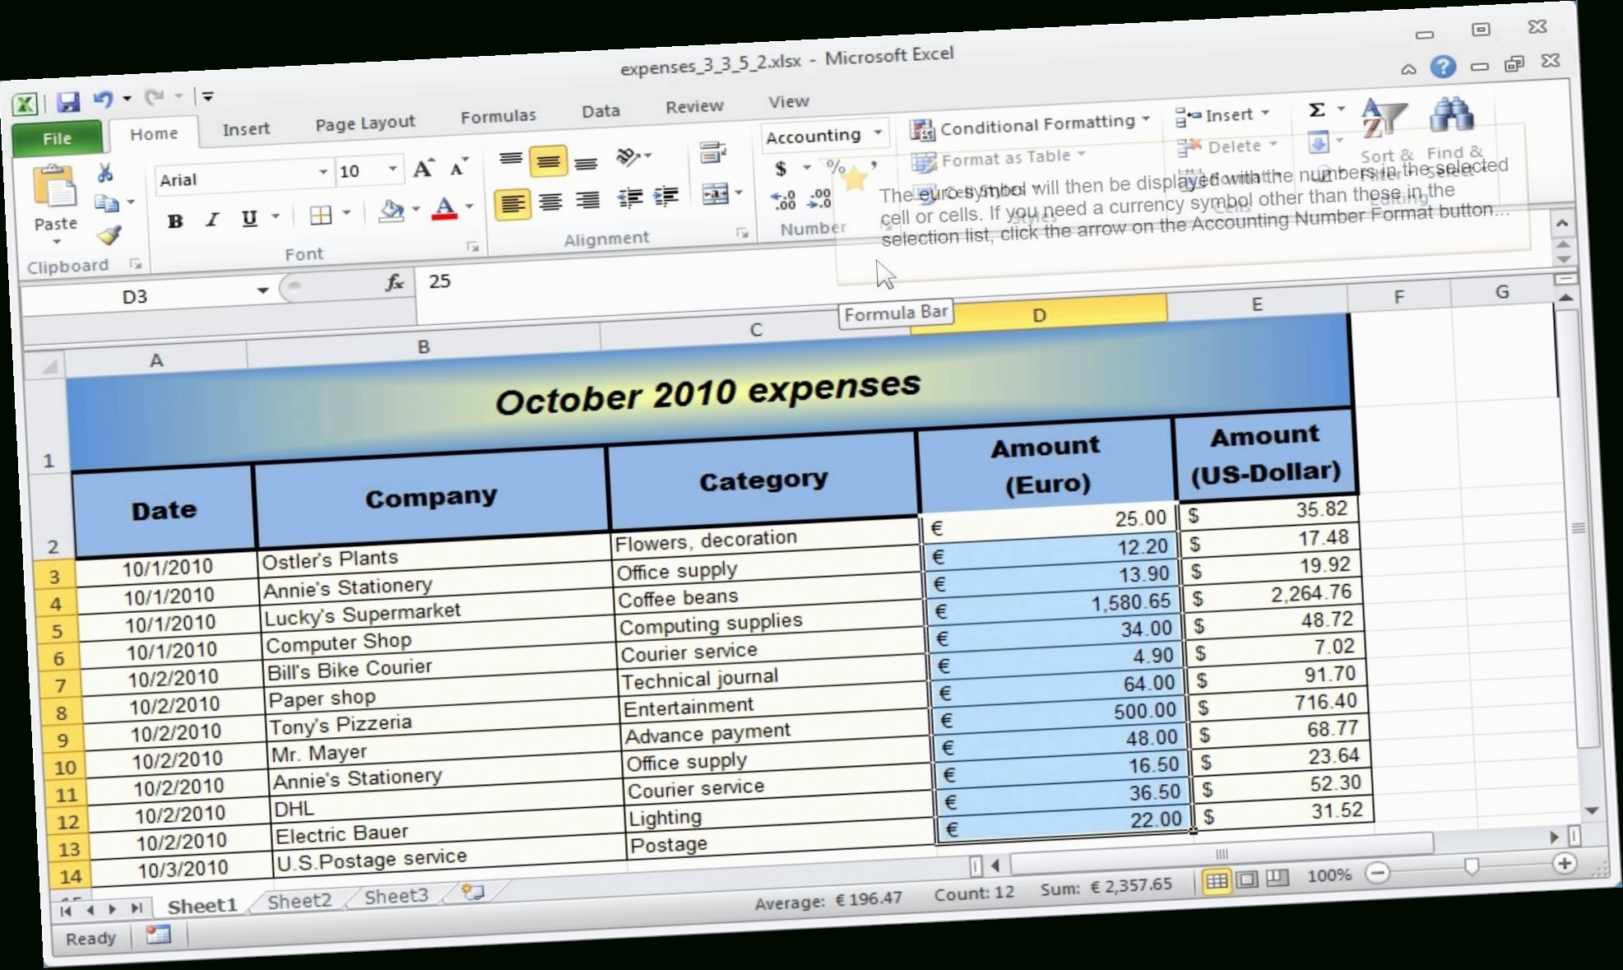Click the Accounting Number Format dollar icon
1623x970 pixels.
point(781,169)
